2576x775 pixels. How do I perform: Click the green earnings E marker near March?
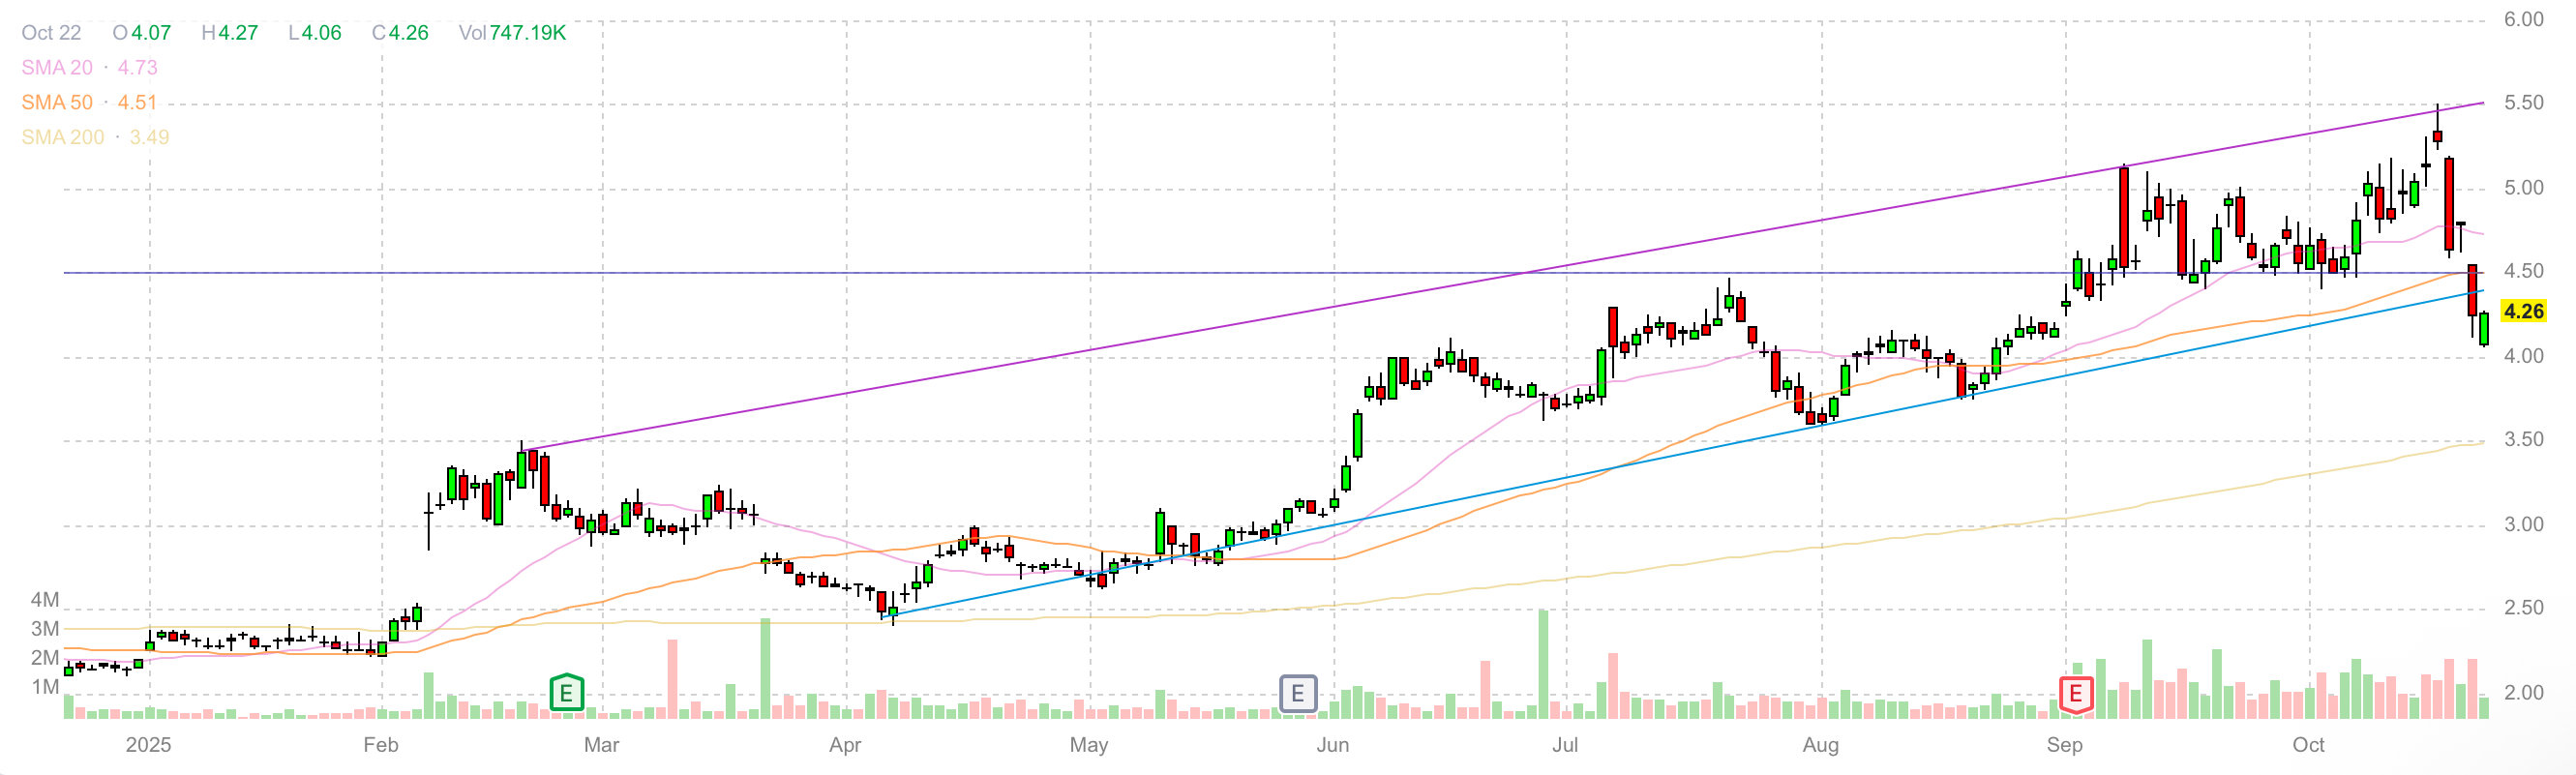tap(566, 692)
